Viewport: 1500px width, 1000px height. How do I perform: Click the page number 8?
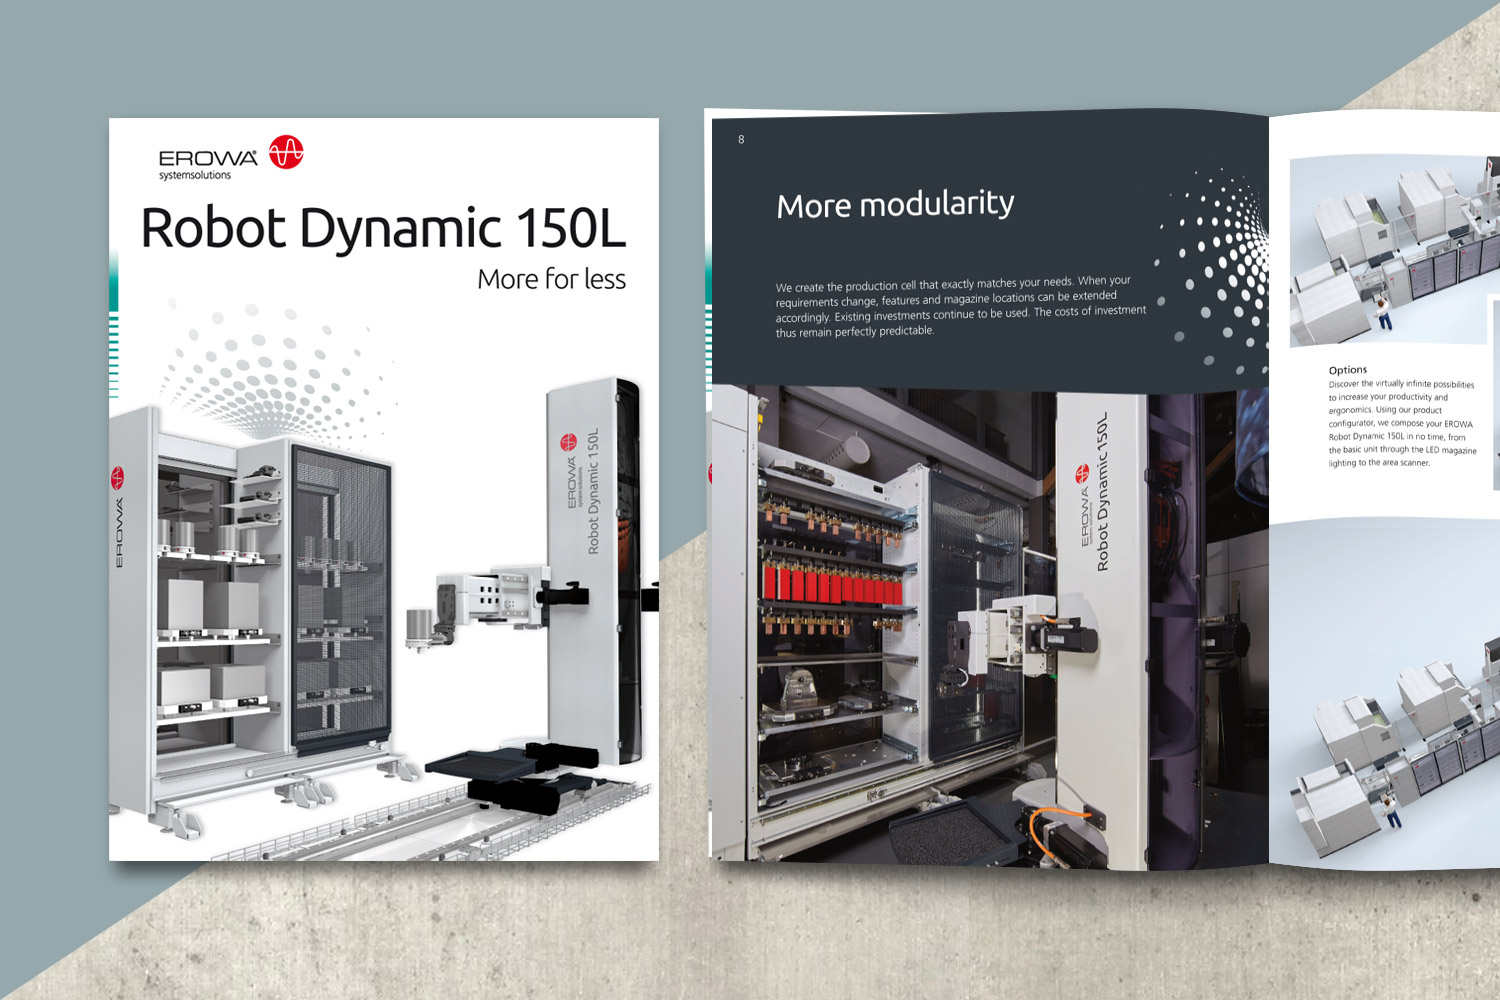(x=741, y=139)
